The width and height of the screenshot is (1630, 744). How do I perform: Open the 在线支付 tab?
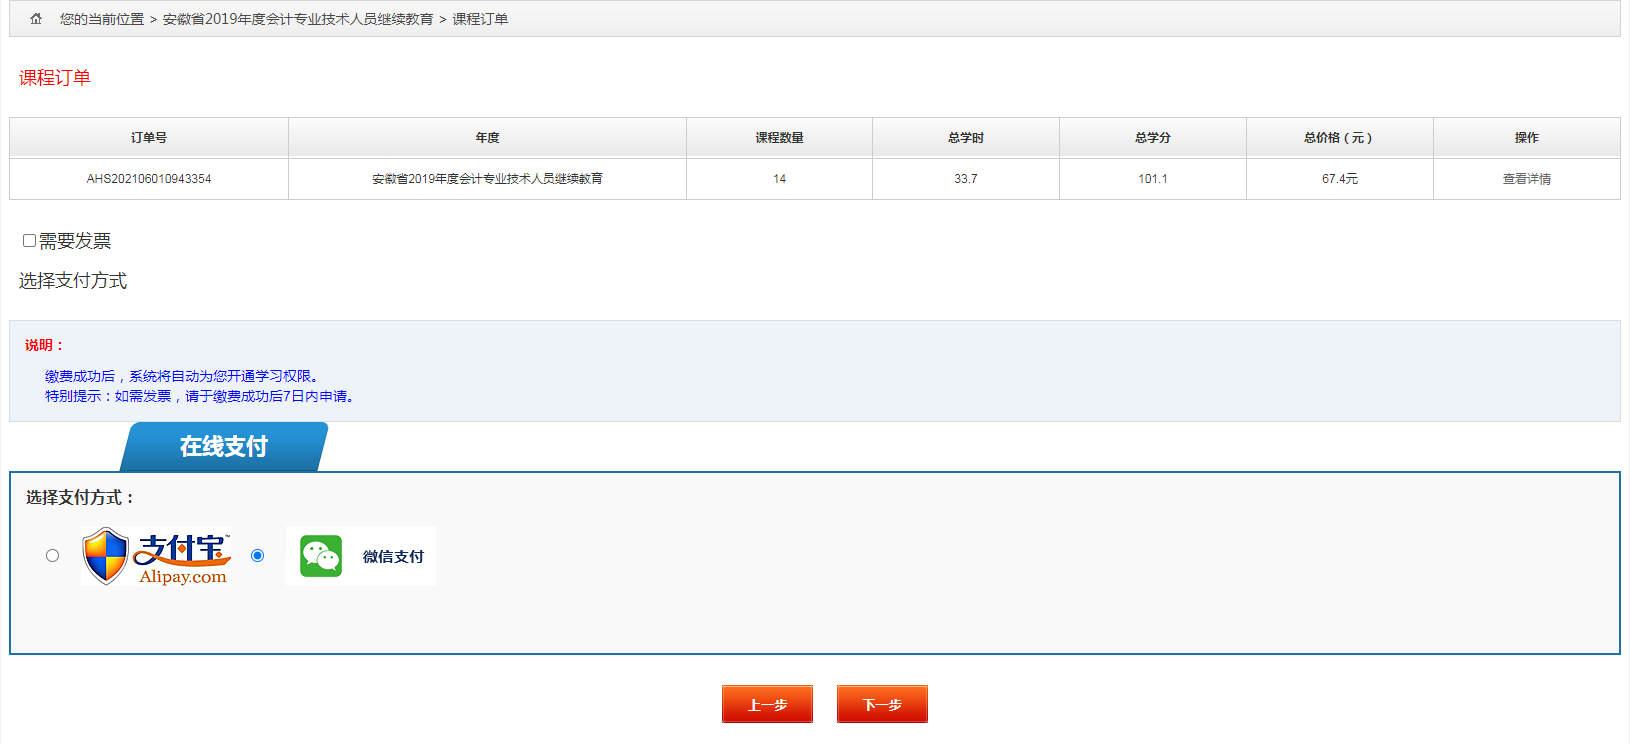(x=224, y=447)
